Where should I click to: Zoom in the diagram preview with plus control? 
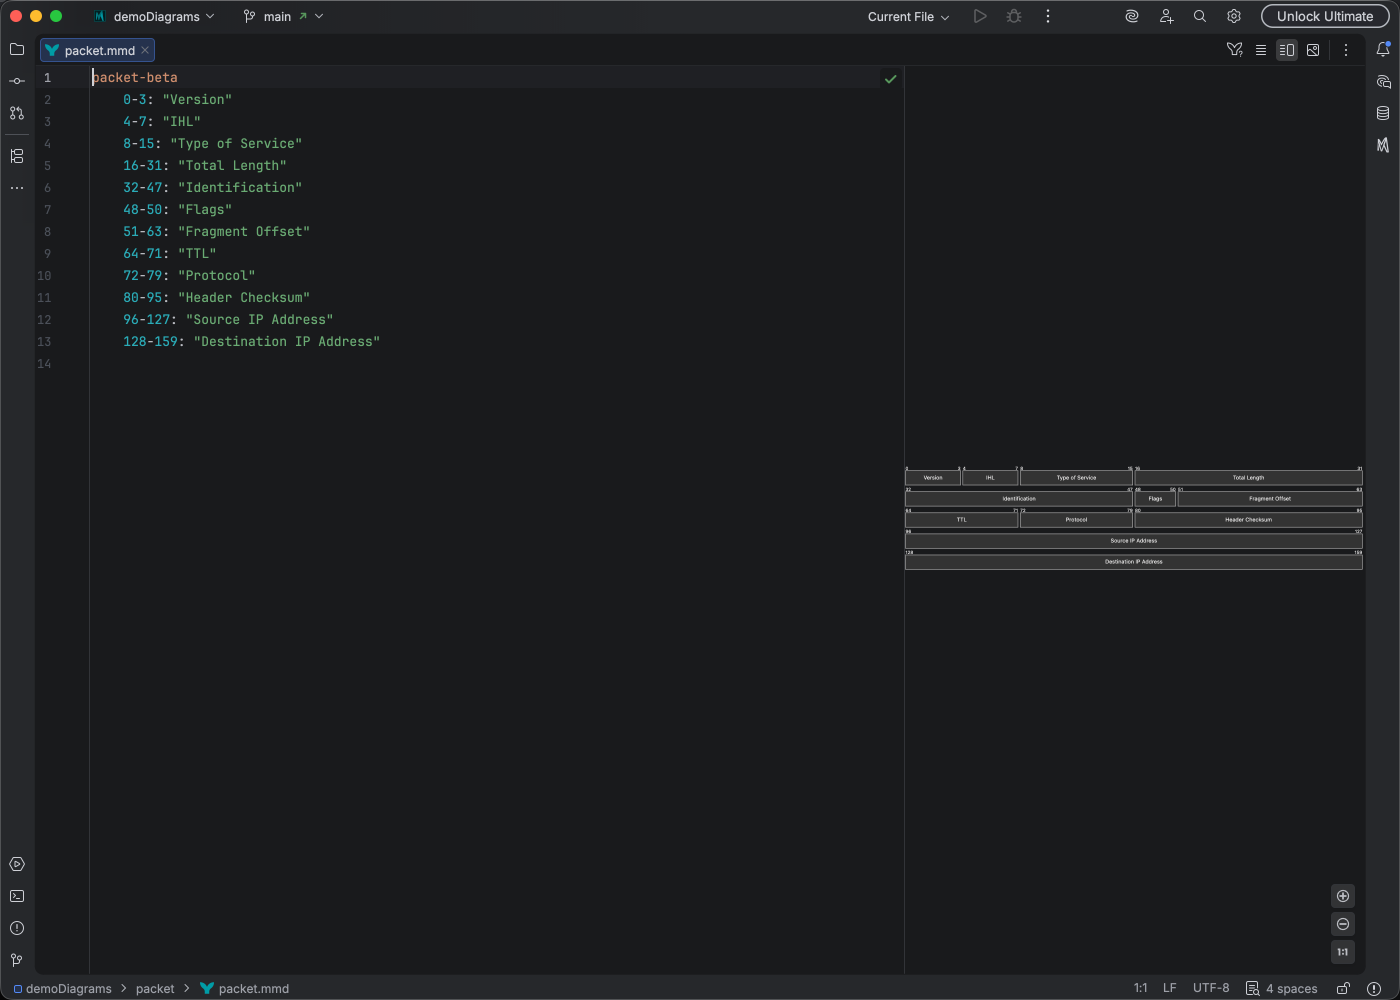pyautogui.click(x=1343, y=896)
